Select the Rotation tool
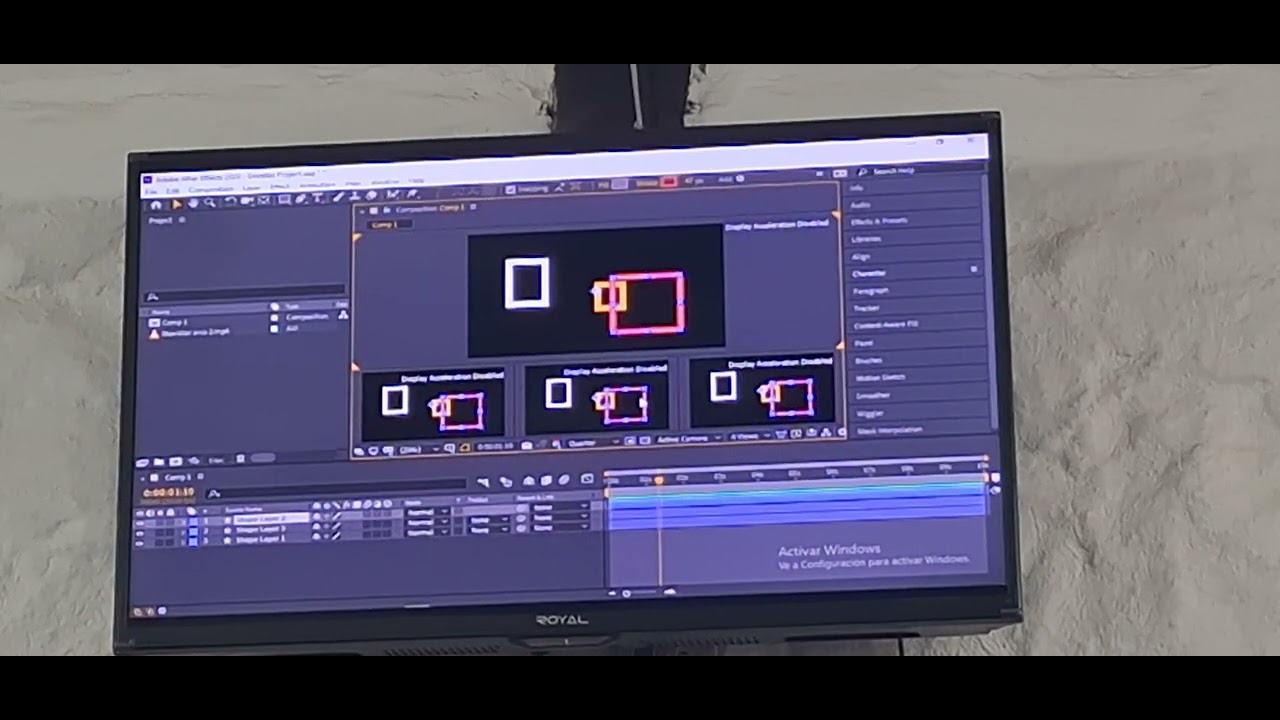Image resolution: width=1280 pixels, height=720 pixels. (x=230, y=202)
